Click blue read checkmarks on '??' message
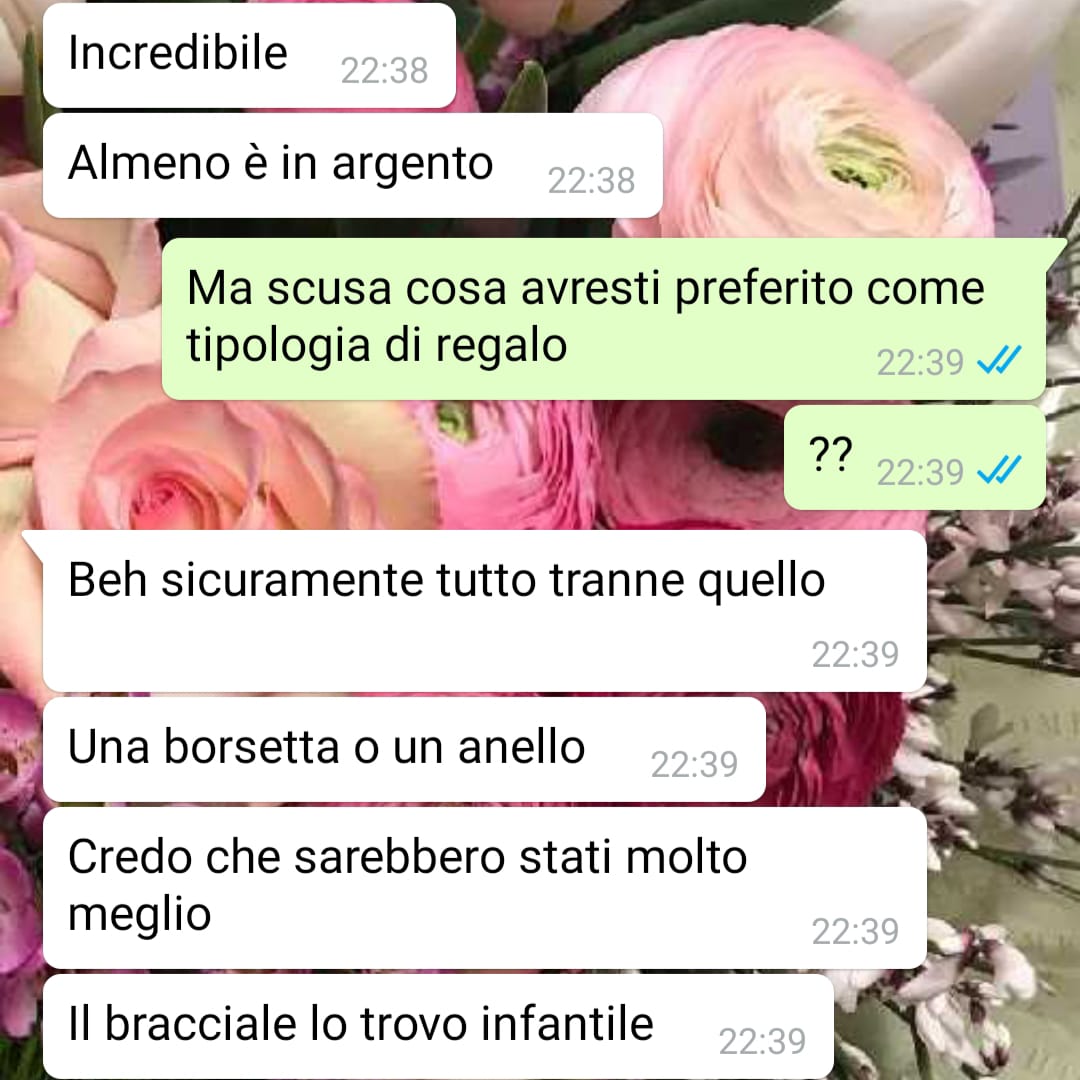 [x=999, y=470]
